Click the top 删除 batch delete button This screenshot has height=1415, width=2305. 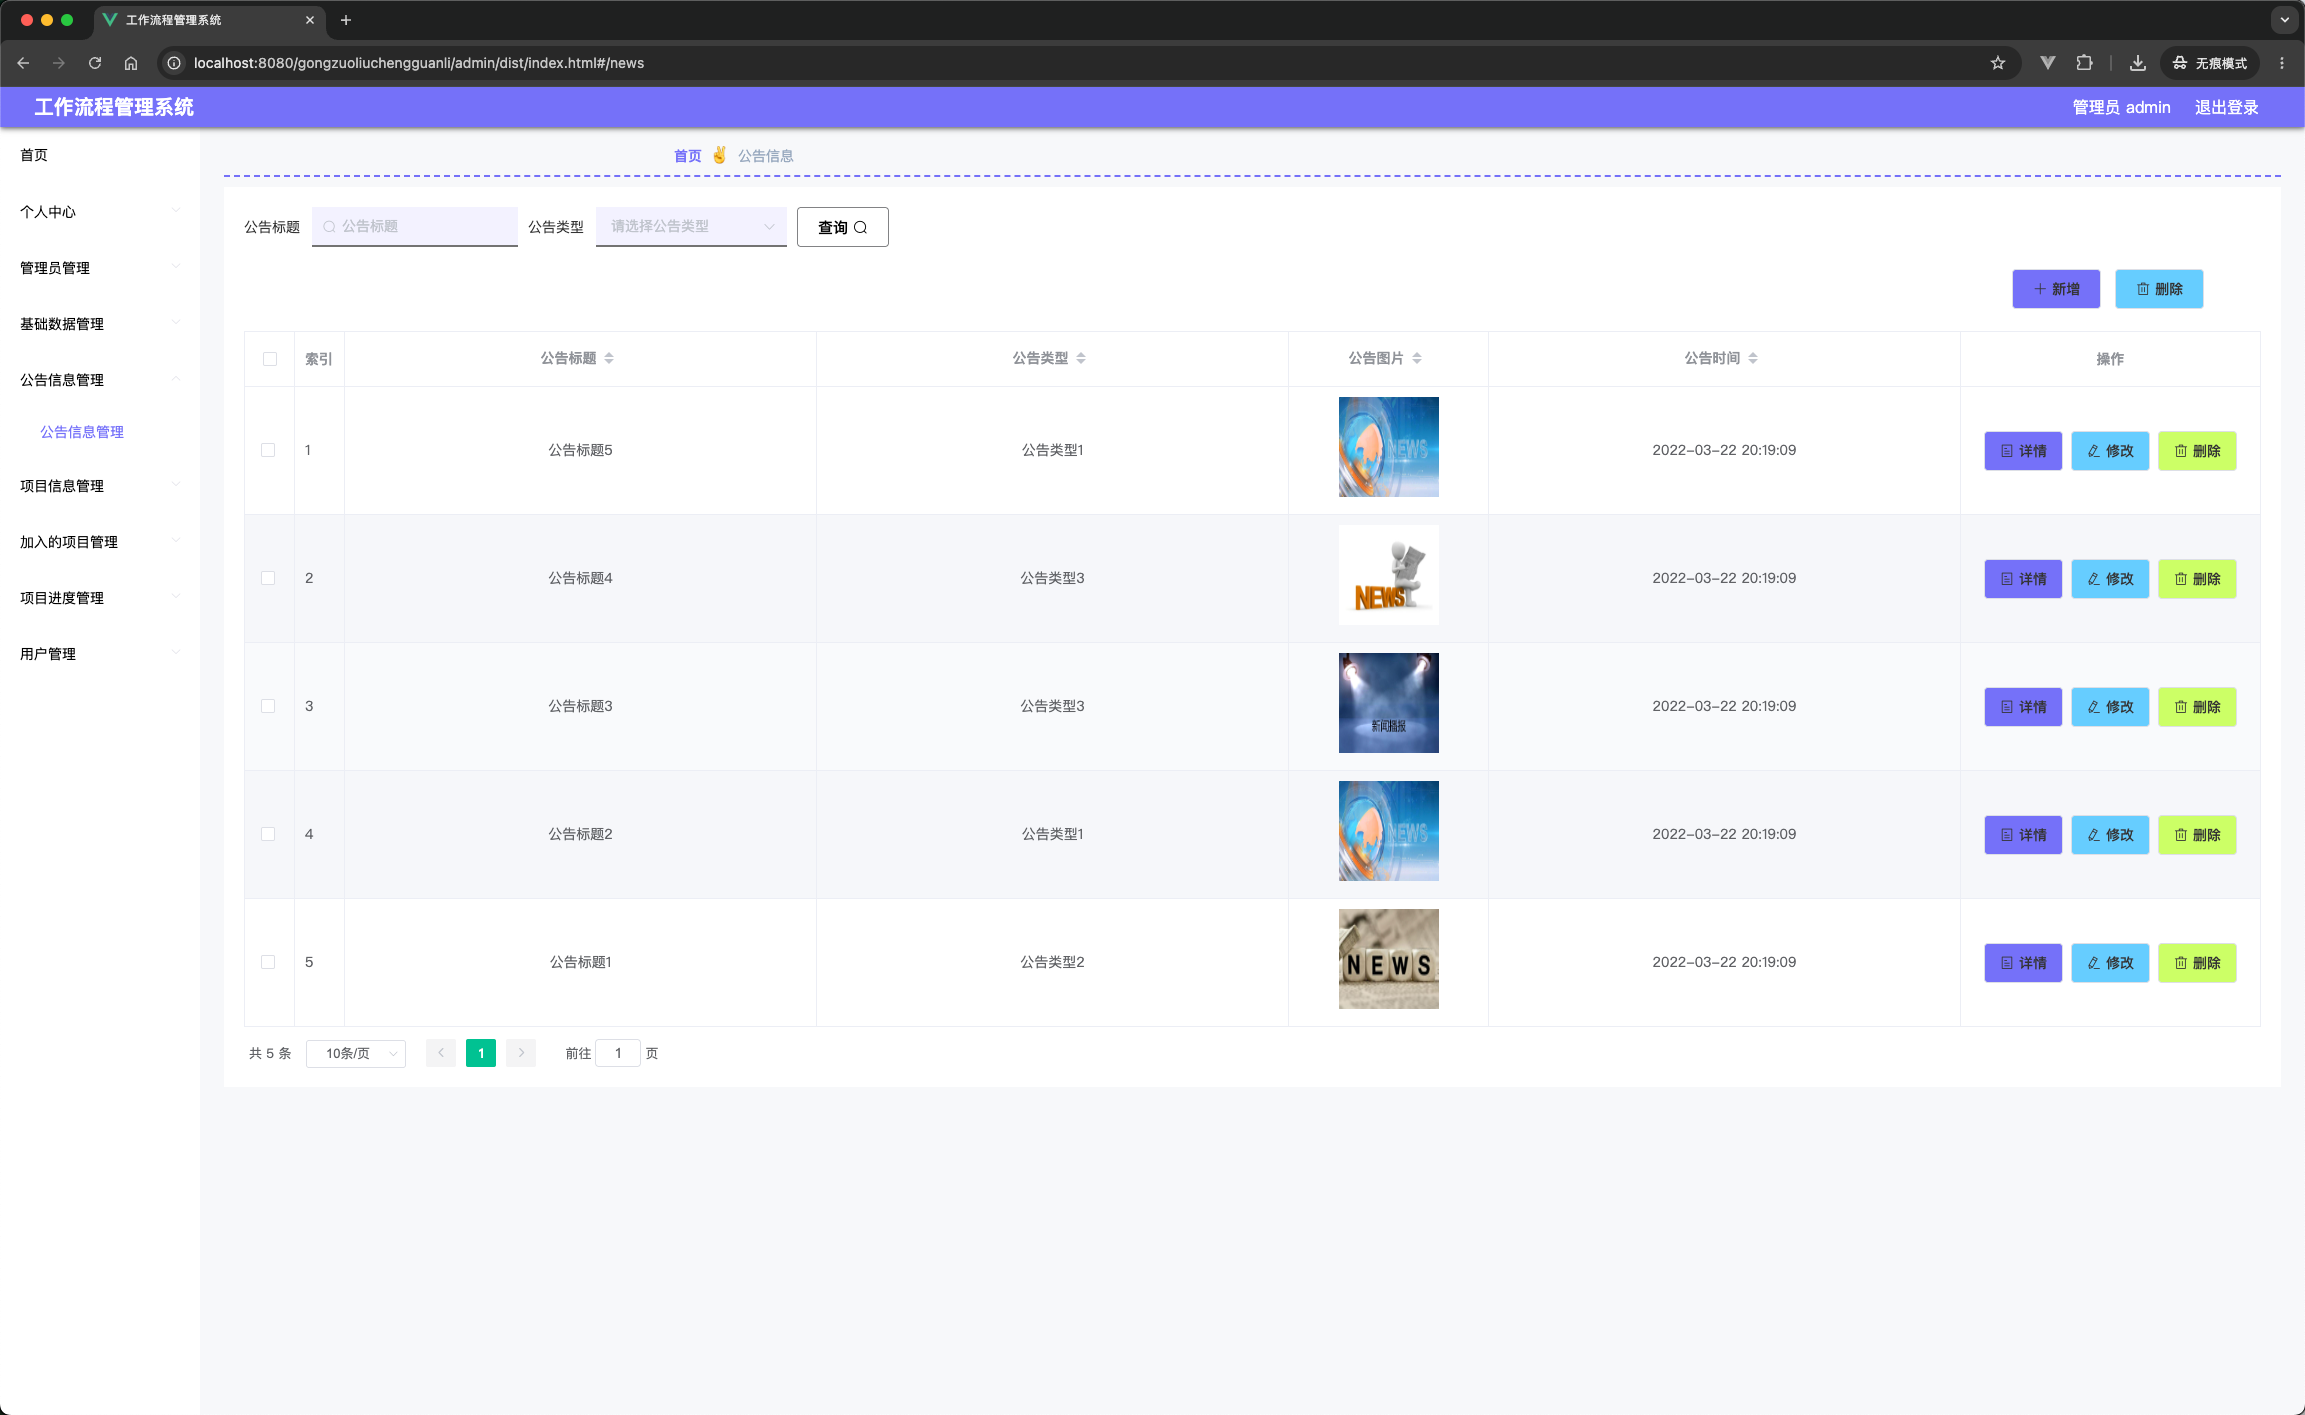[2159, 289]
